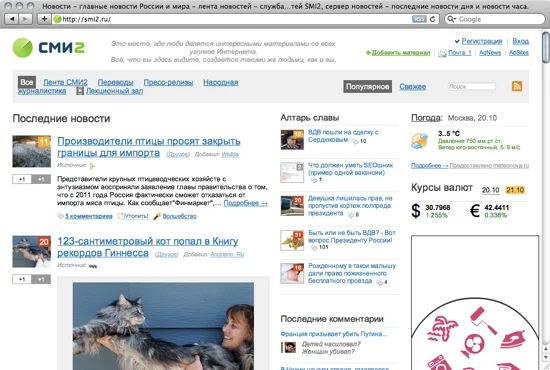
Task: Vote white +1 on poultry article
Action: [22, 179]
